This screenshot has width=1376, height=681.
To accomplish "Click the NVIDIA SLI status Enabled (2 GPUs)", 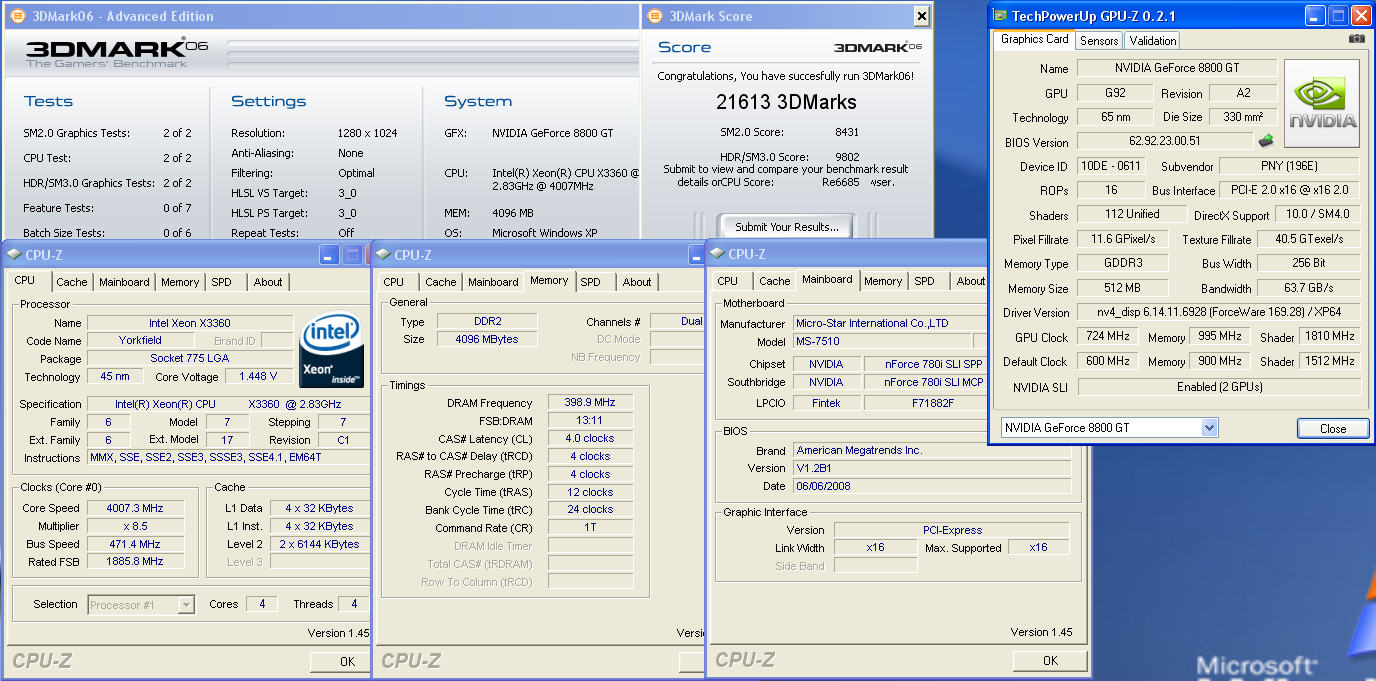I will [1219, 387].
